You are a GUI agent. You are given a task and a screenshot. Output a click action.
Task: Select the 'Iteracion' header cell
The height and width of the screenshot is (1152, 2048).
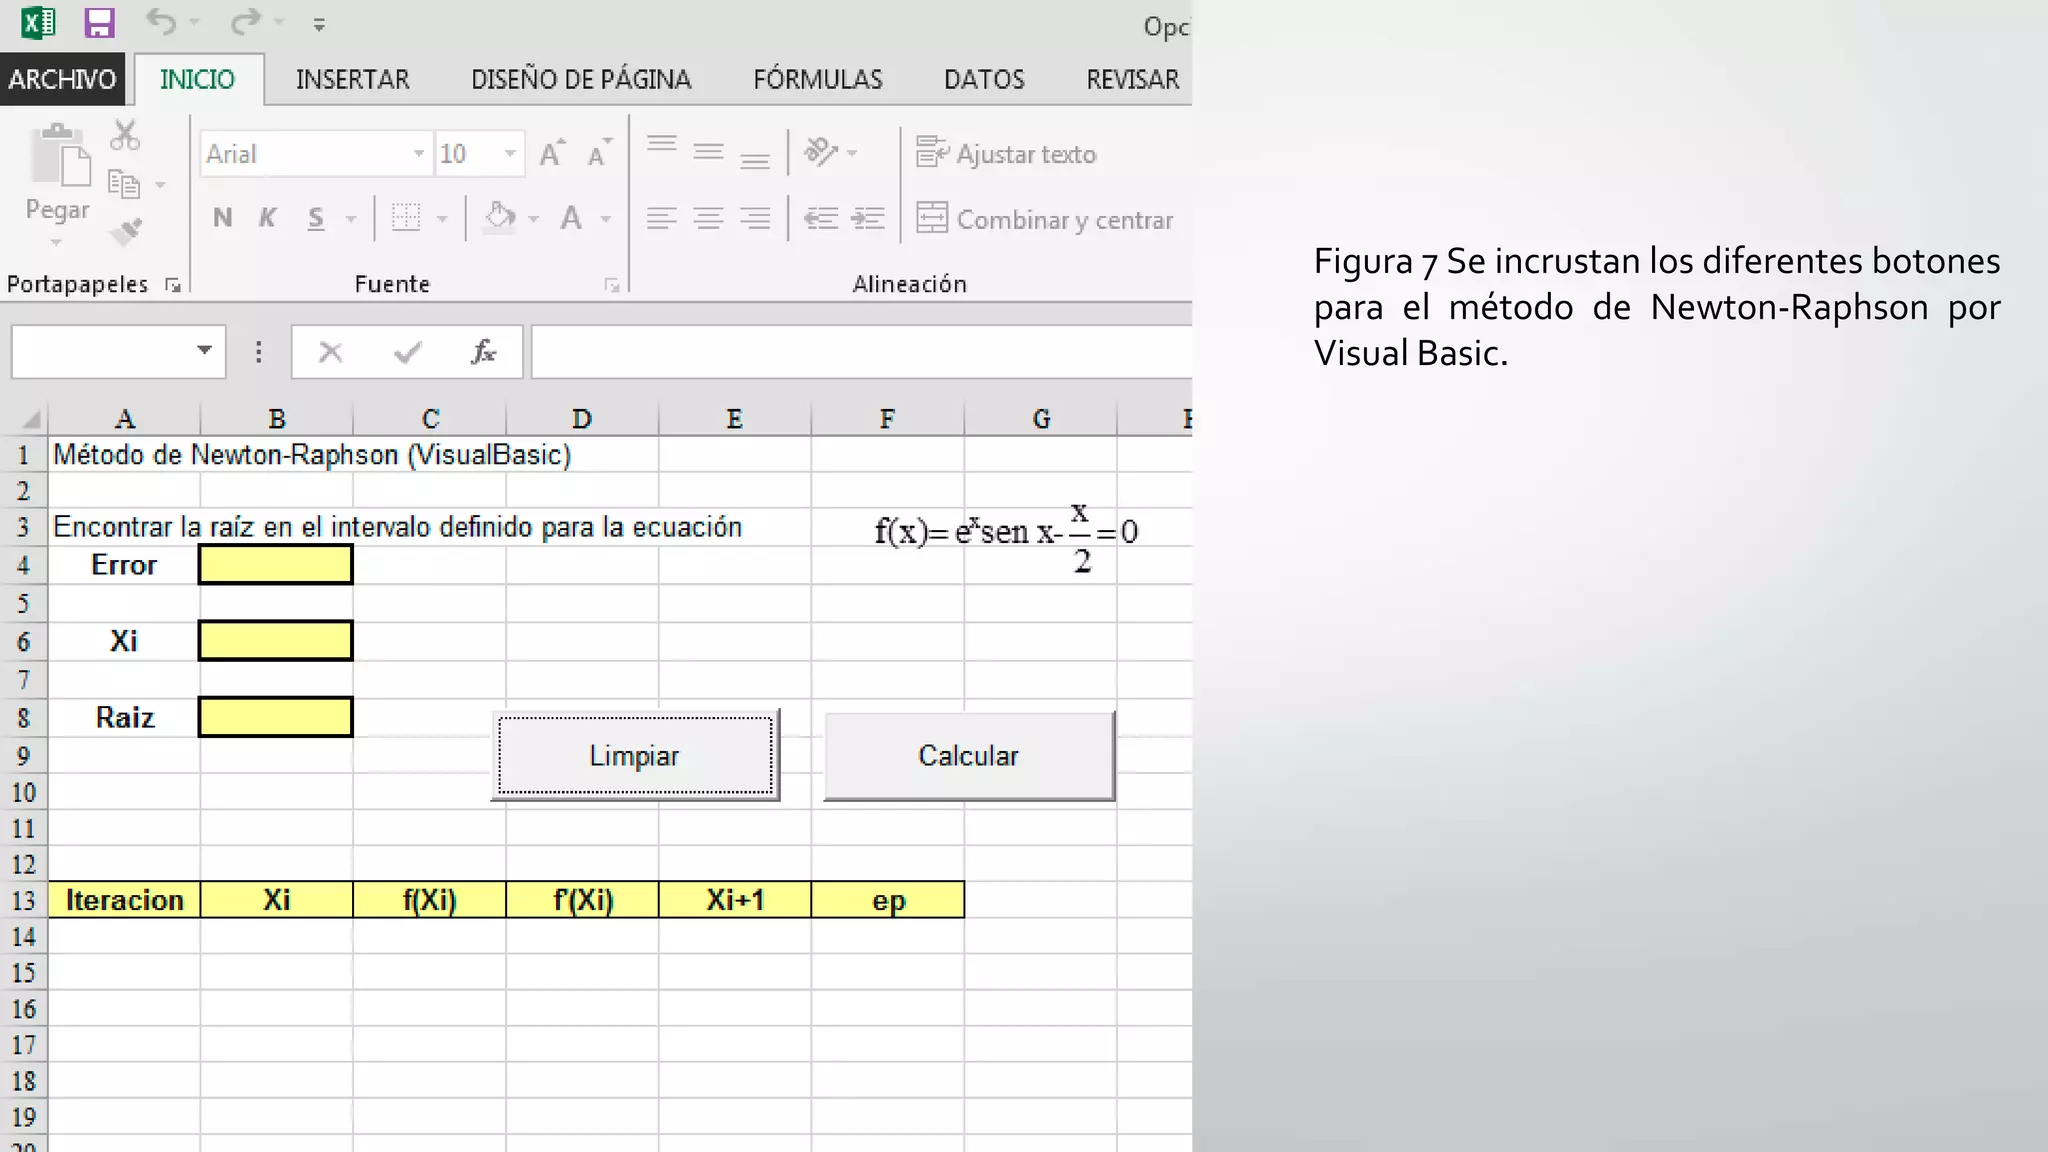124,900
